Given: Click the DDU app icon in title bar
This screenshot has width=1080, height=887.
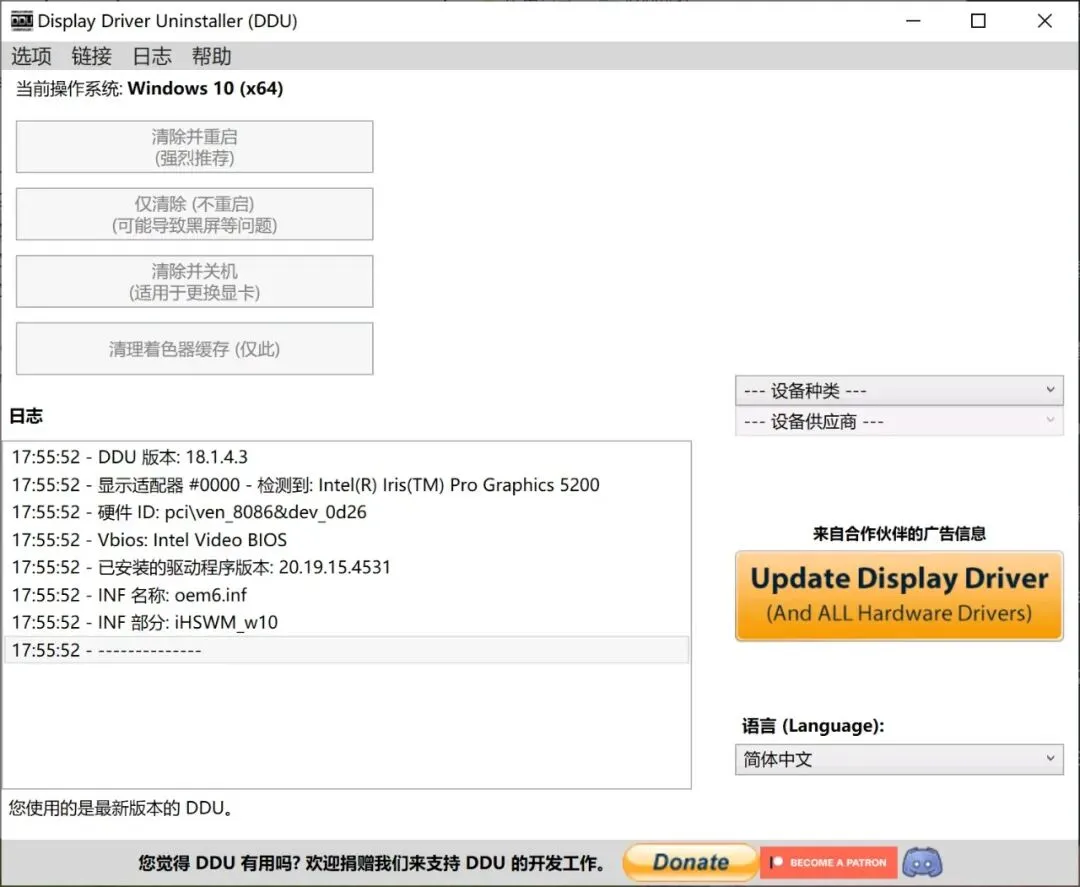Looking at the screenshot, I should click(x=21, y=21).
